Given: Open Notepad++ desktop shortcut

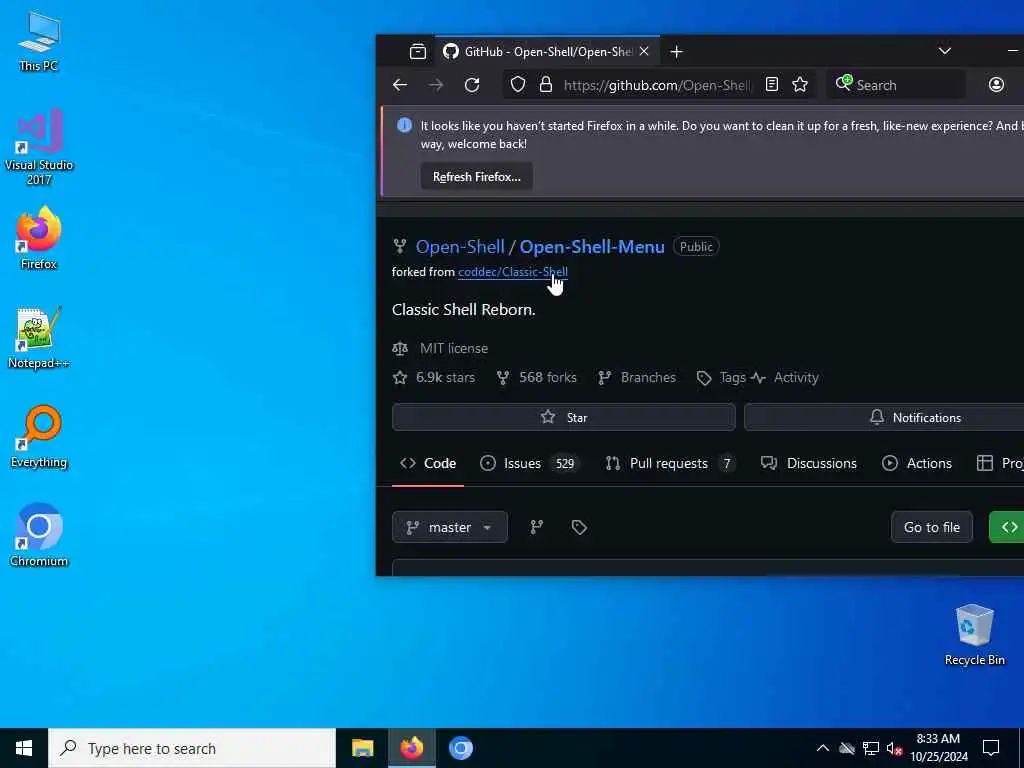Looking at the screenshot, I should click(x=39, y=338).
